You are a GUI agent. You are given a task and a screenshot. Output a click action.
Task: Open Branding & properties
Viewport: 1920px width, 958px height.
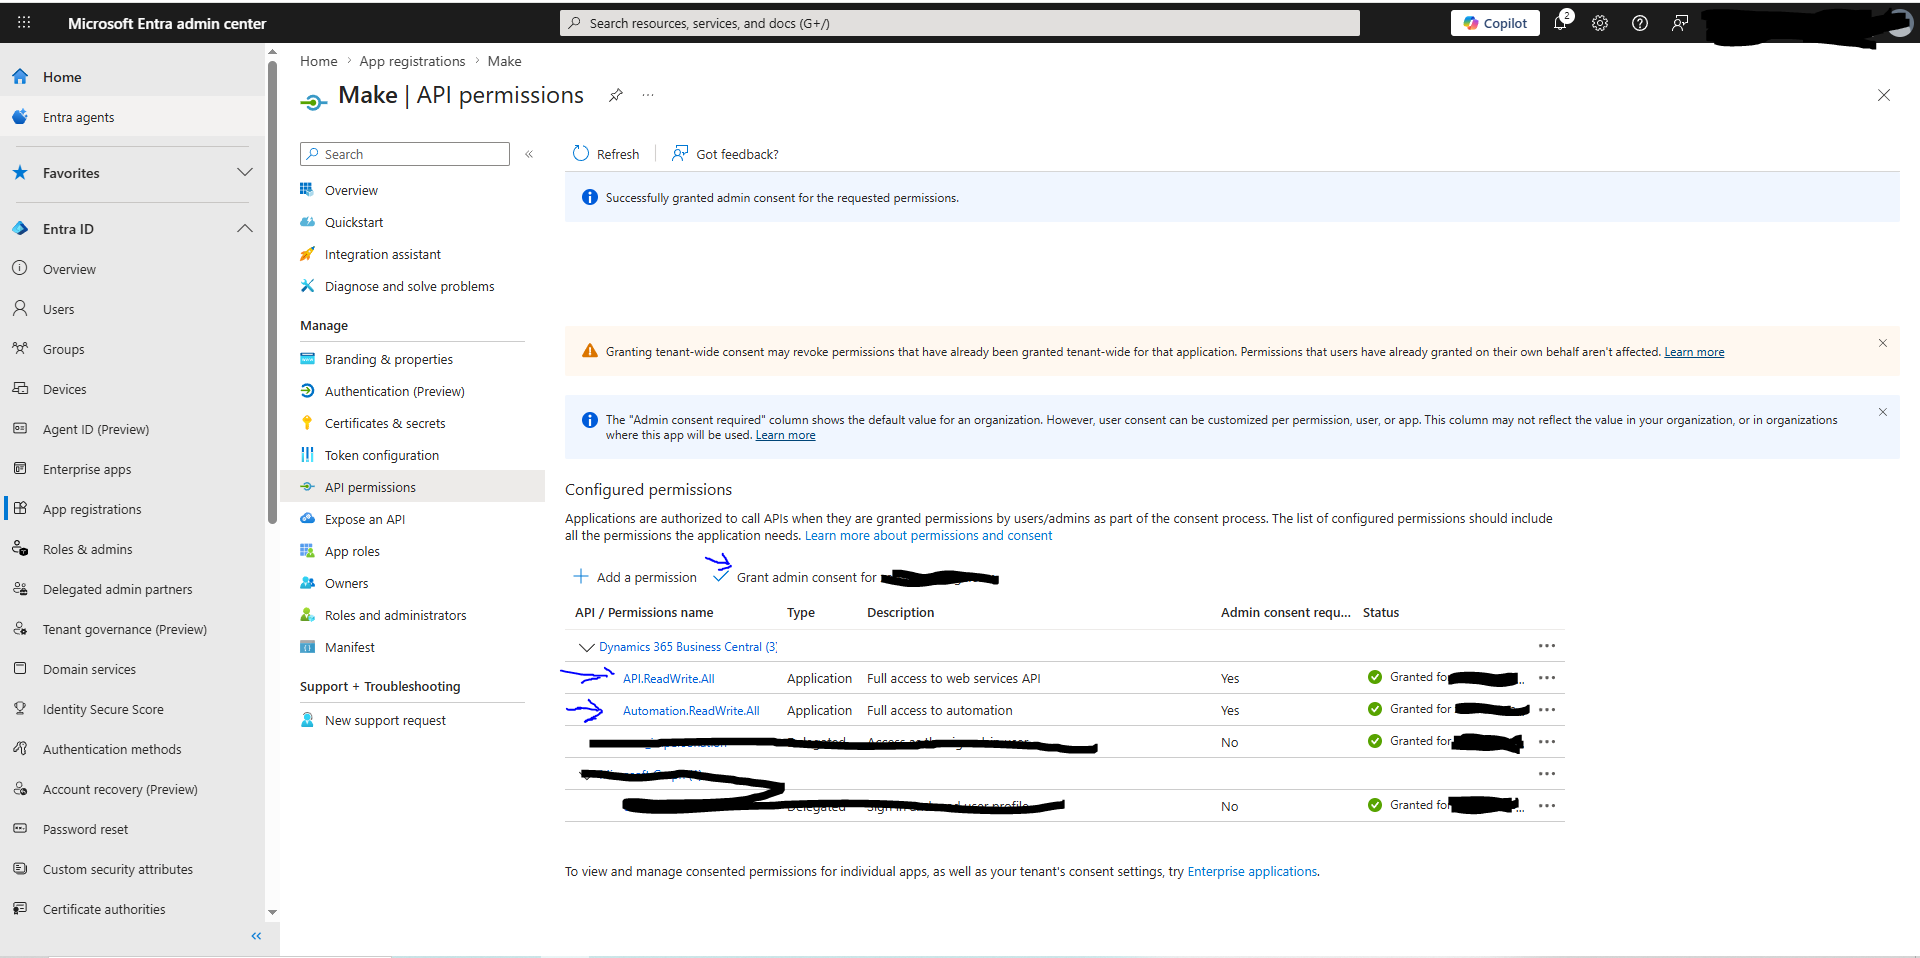pos(388,359)
